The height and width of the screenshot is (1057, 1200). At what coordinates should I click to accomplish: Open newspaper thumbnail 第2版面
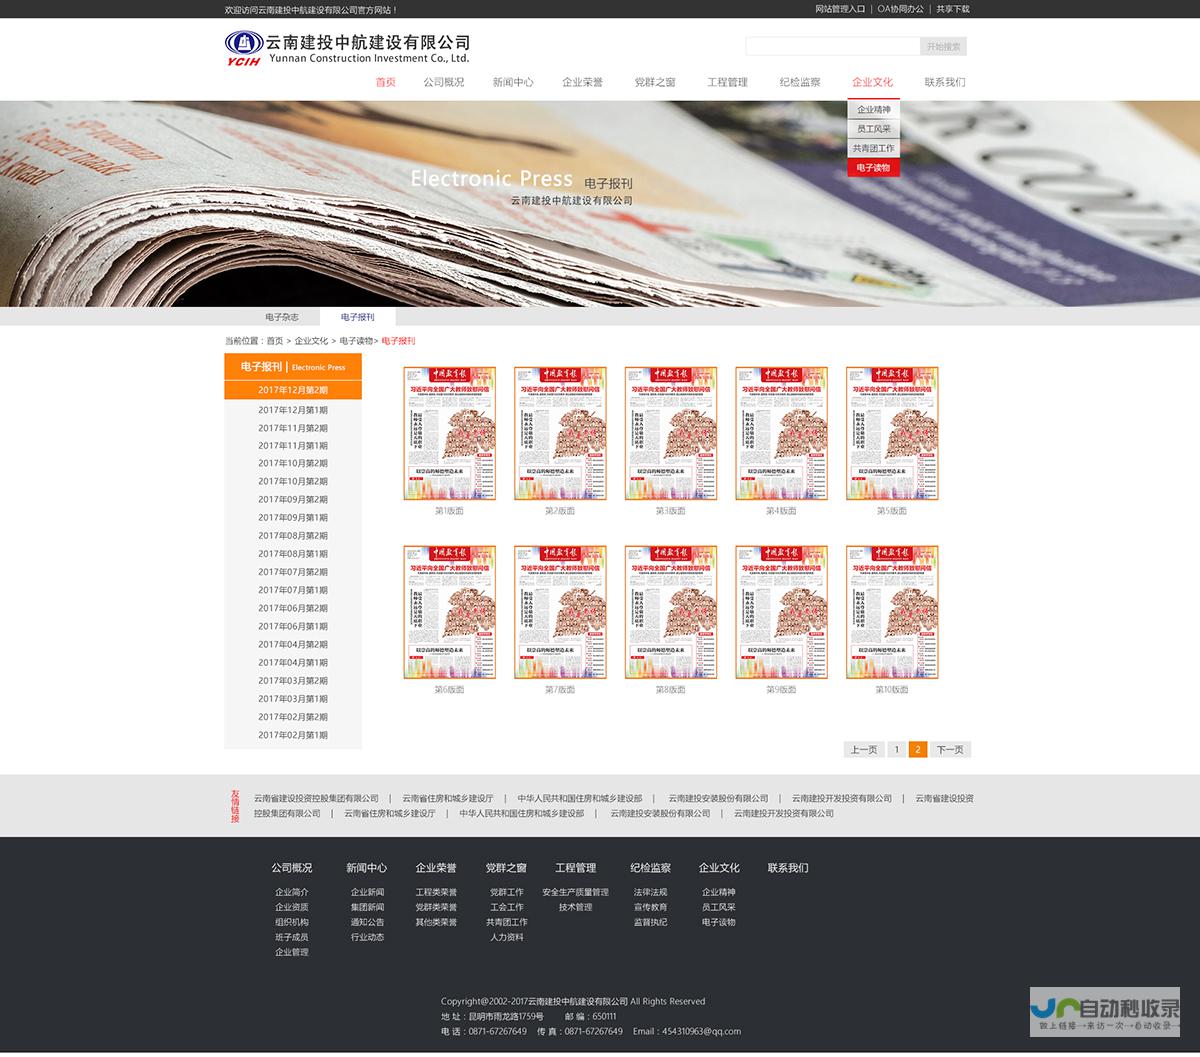[x=560, y=433]
